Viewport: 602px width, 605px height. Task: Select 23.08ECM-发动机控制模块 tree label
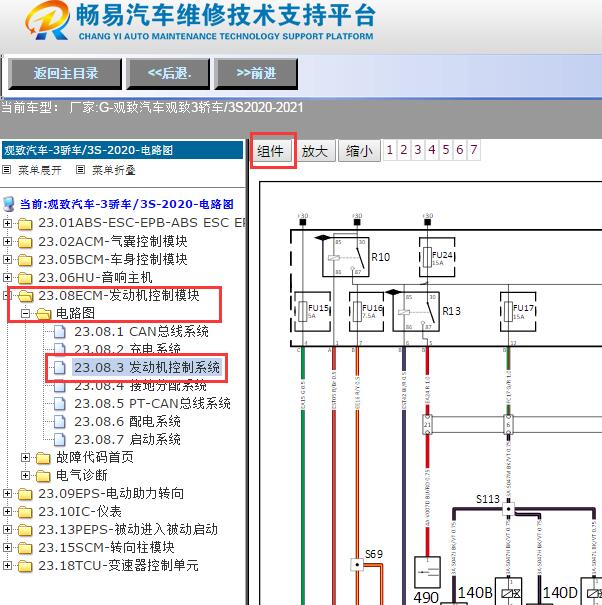pos(119,296)
